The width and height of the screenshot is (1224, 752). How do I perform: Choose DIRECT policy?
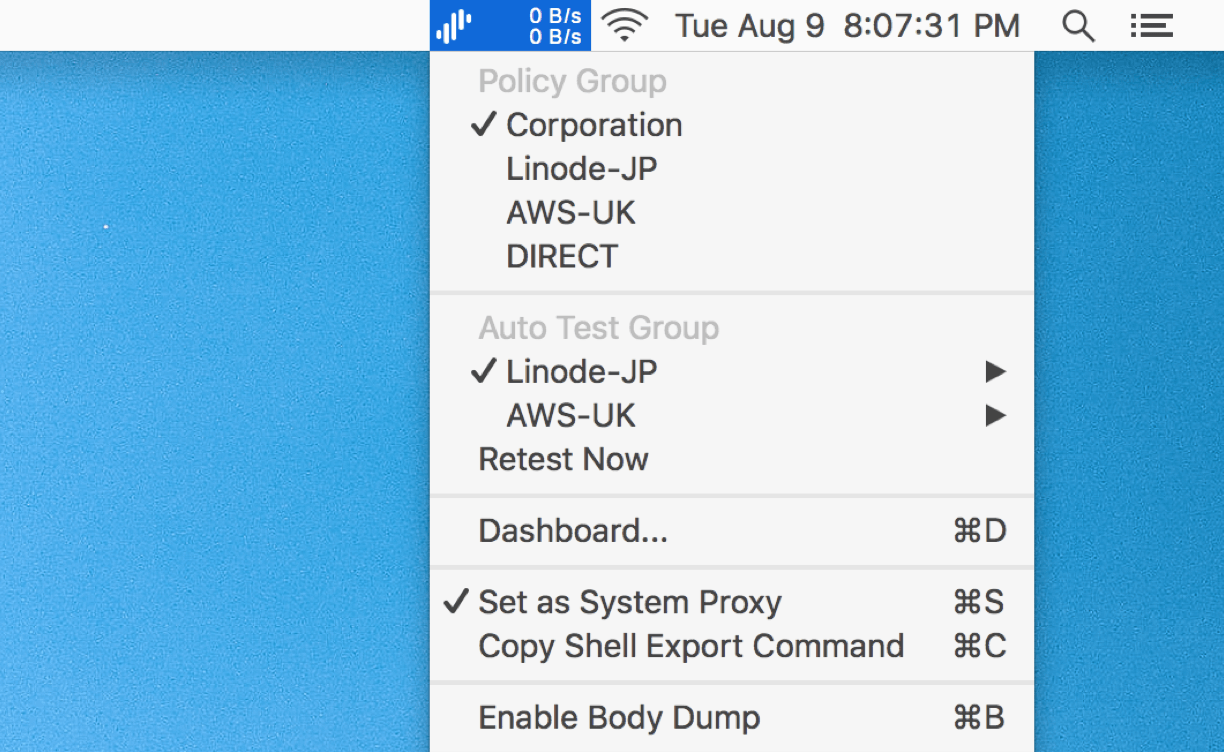[732, 257]
